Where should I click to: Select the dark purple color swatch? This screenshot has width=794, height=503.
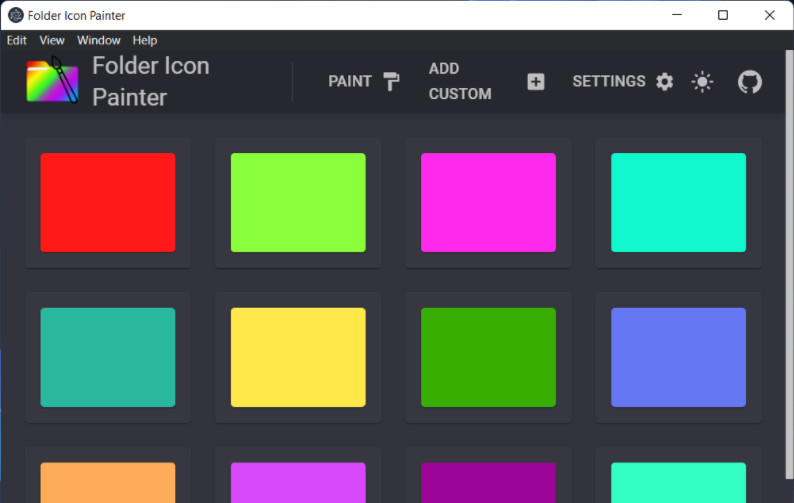(488, 483)
